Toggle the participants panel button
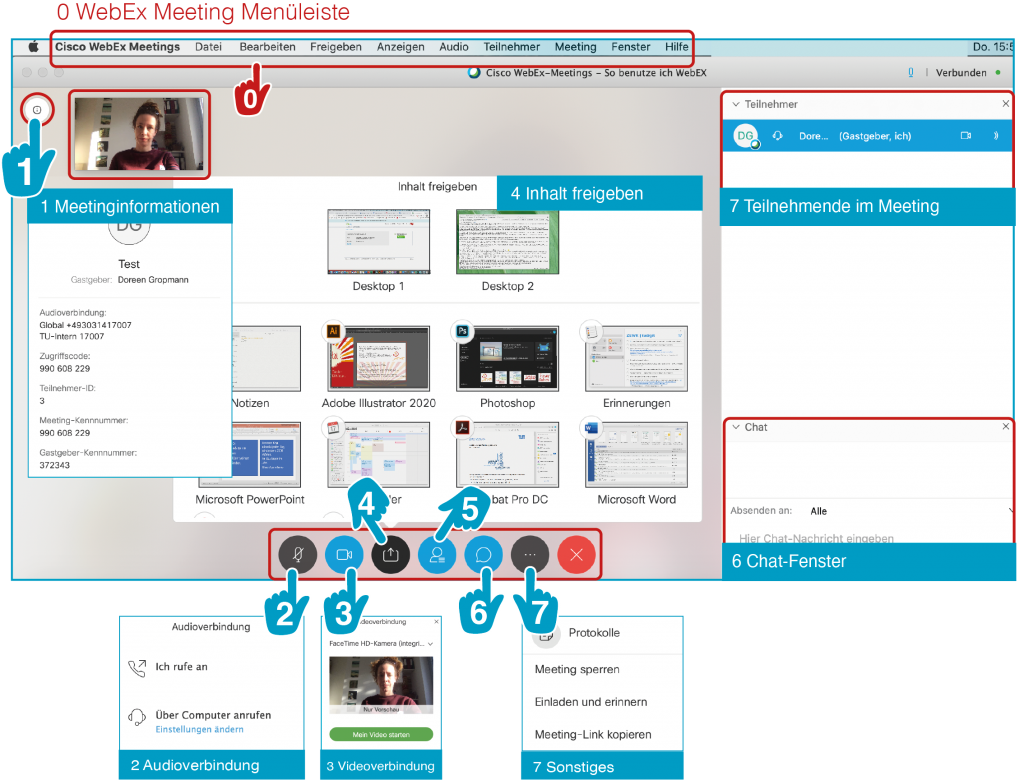The image size is (1024, 780). pos(437,555)
